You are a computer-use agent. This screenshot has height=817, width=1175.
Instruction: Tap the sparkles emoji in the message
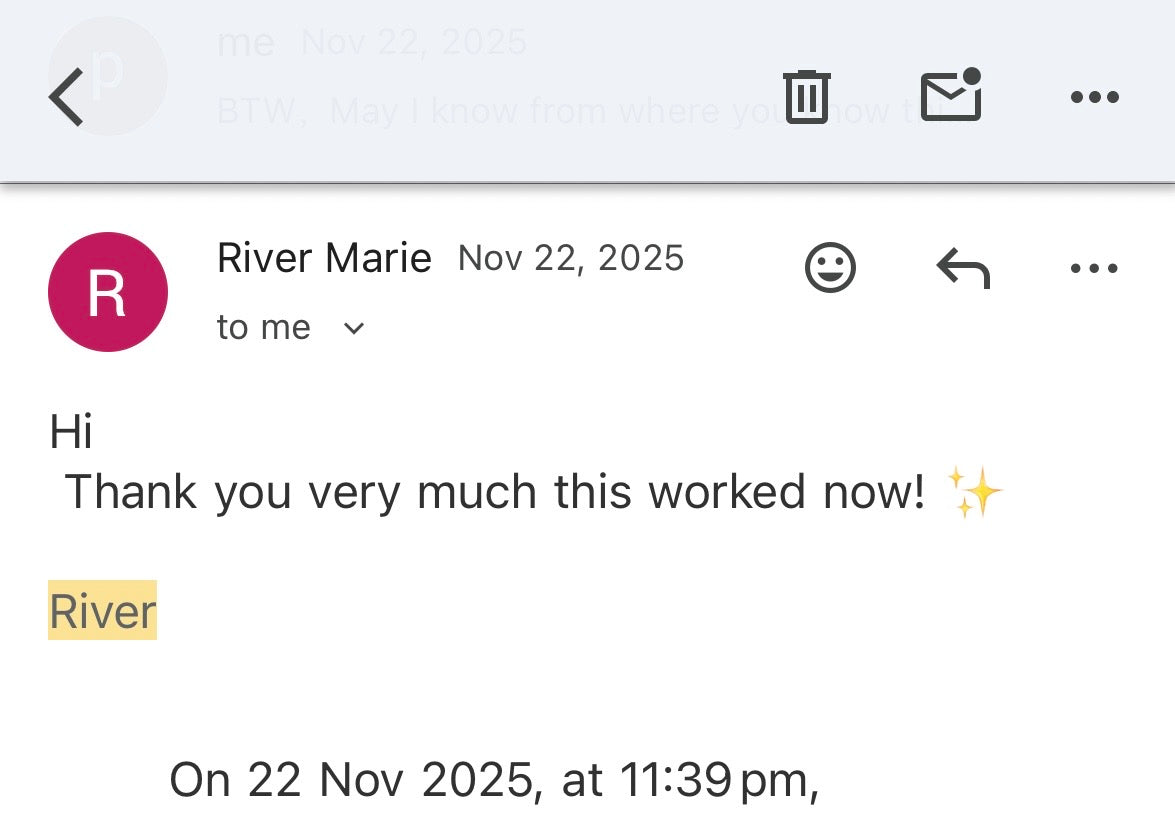[x=974, y=493]
